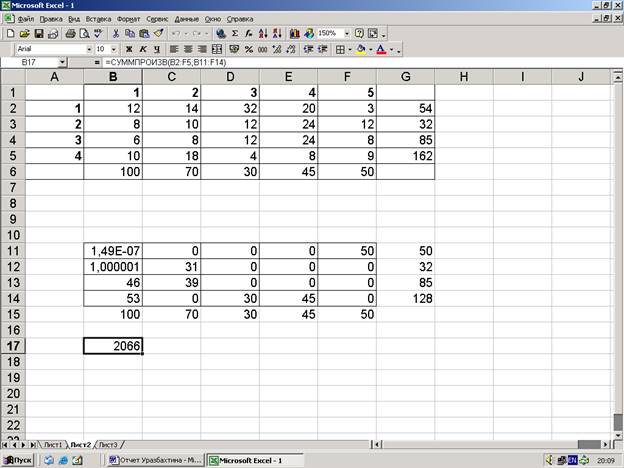Screen dimensions: 624x468
Task: Switch to sheet tab Лист1
Action: (x=53, y=445)
